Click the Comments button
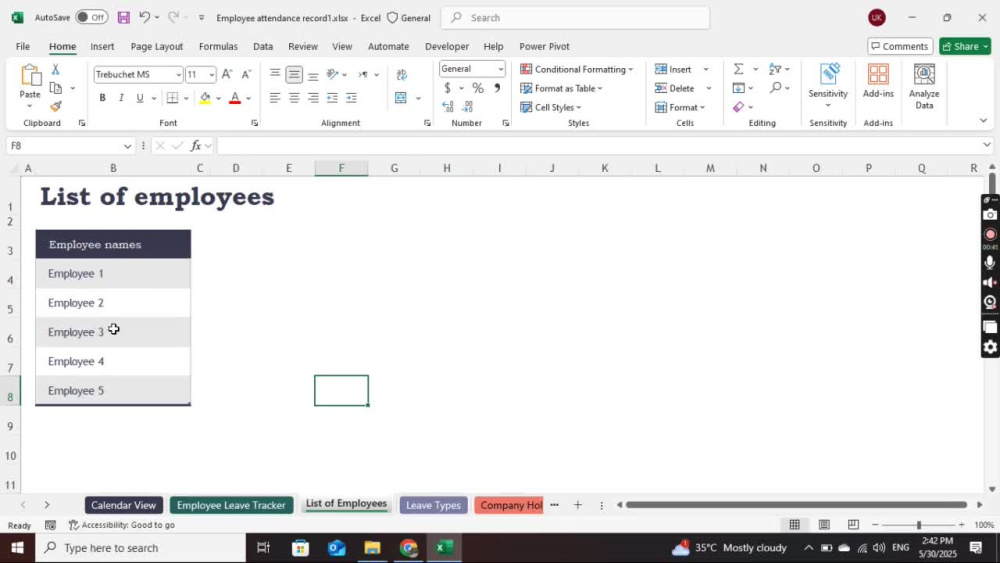1000x563 pixels. pos(900,47)
